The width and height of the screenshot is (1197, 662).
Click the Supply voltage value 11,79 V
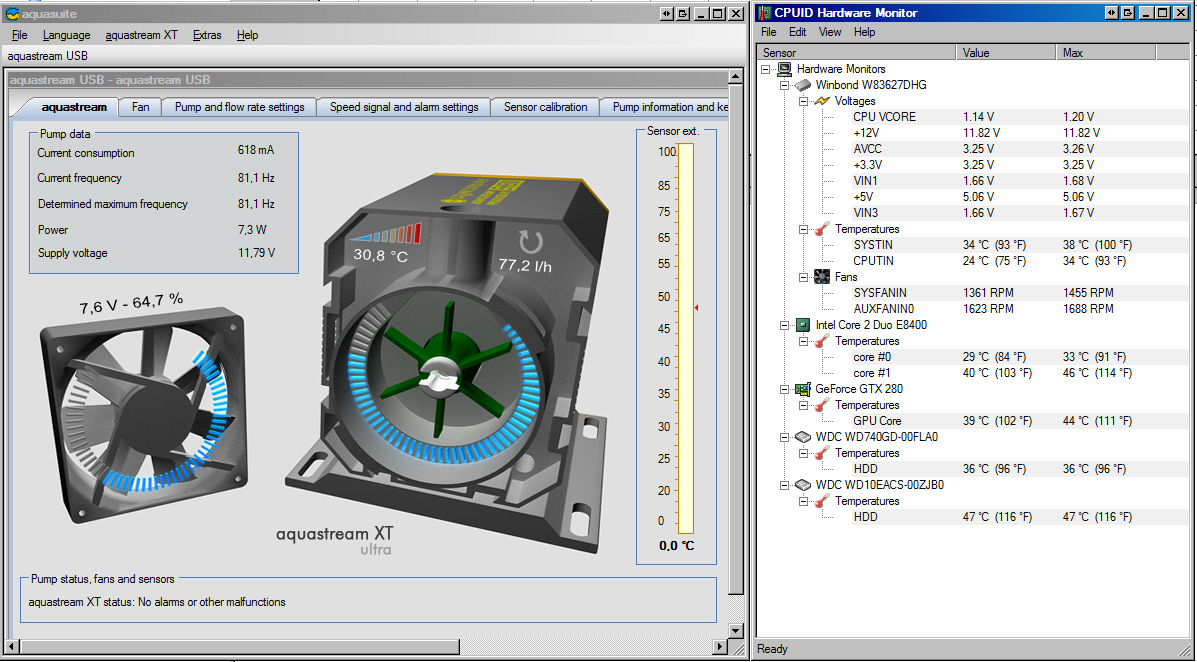(x=256, y=253)
